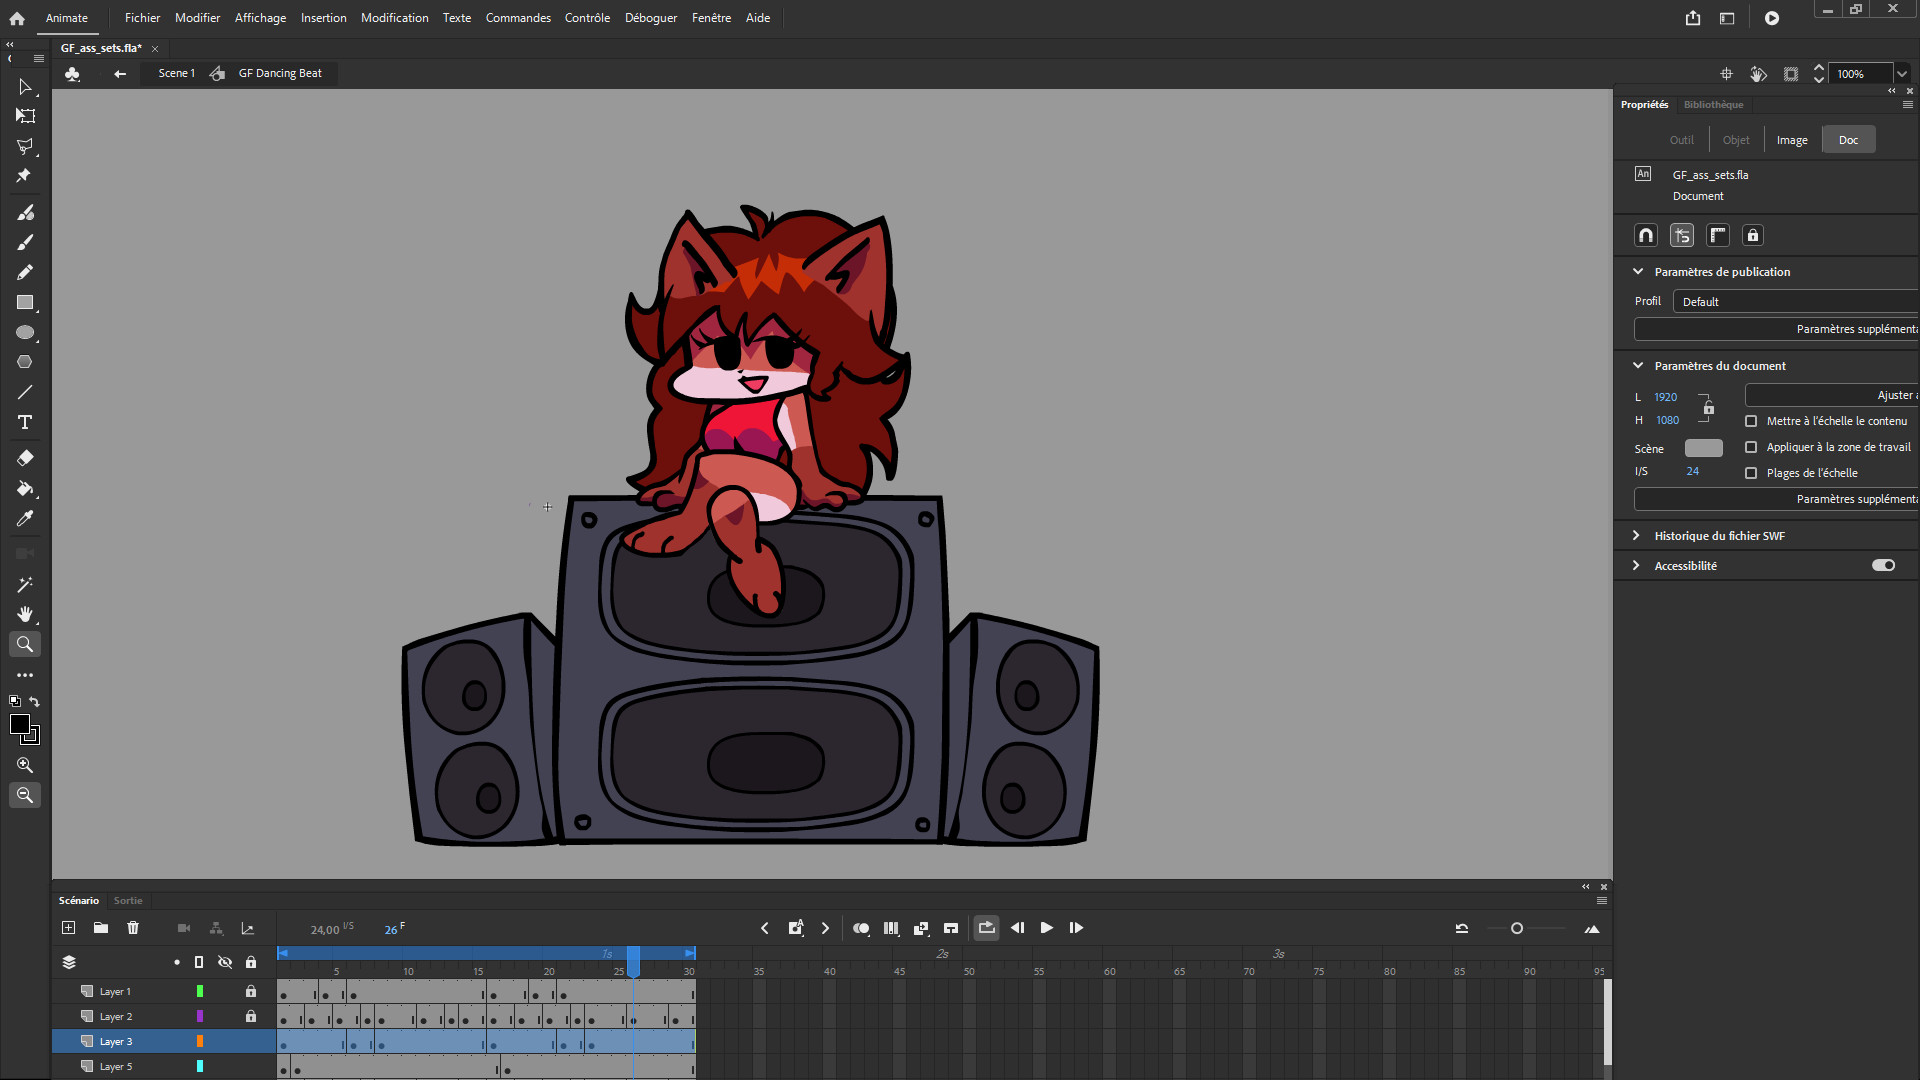
Task: Return to Scene 1 via breadcrumb
Action: click(x=176, y=73)
